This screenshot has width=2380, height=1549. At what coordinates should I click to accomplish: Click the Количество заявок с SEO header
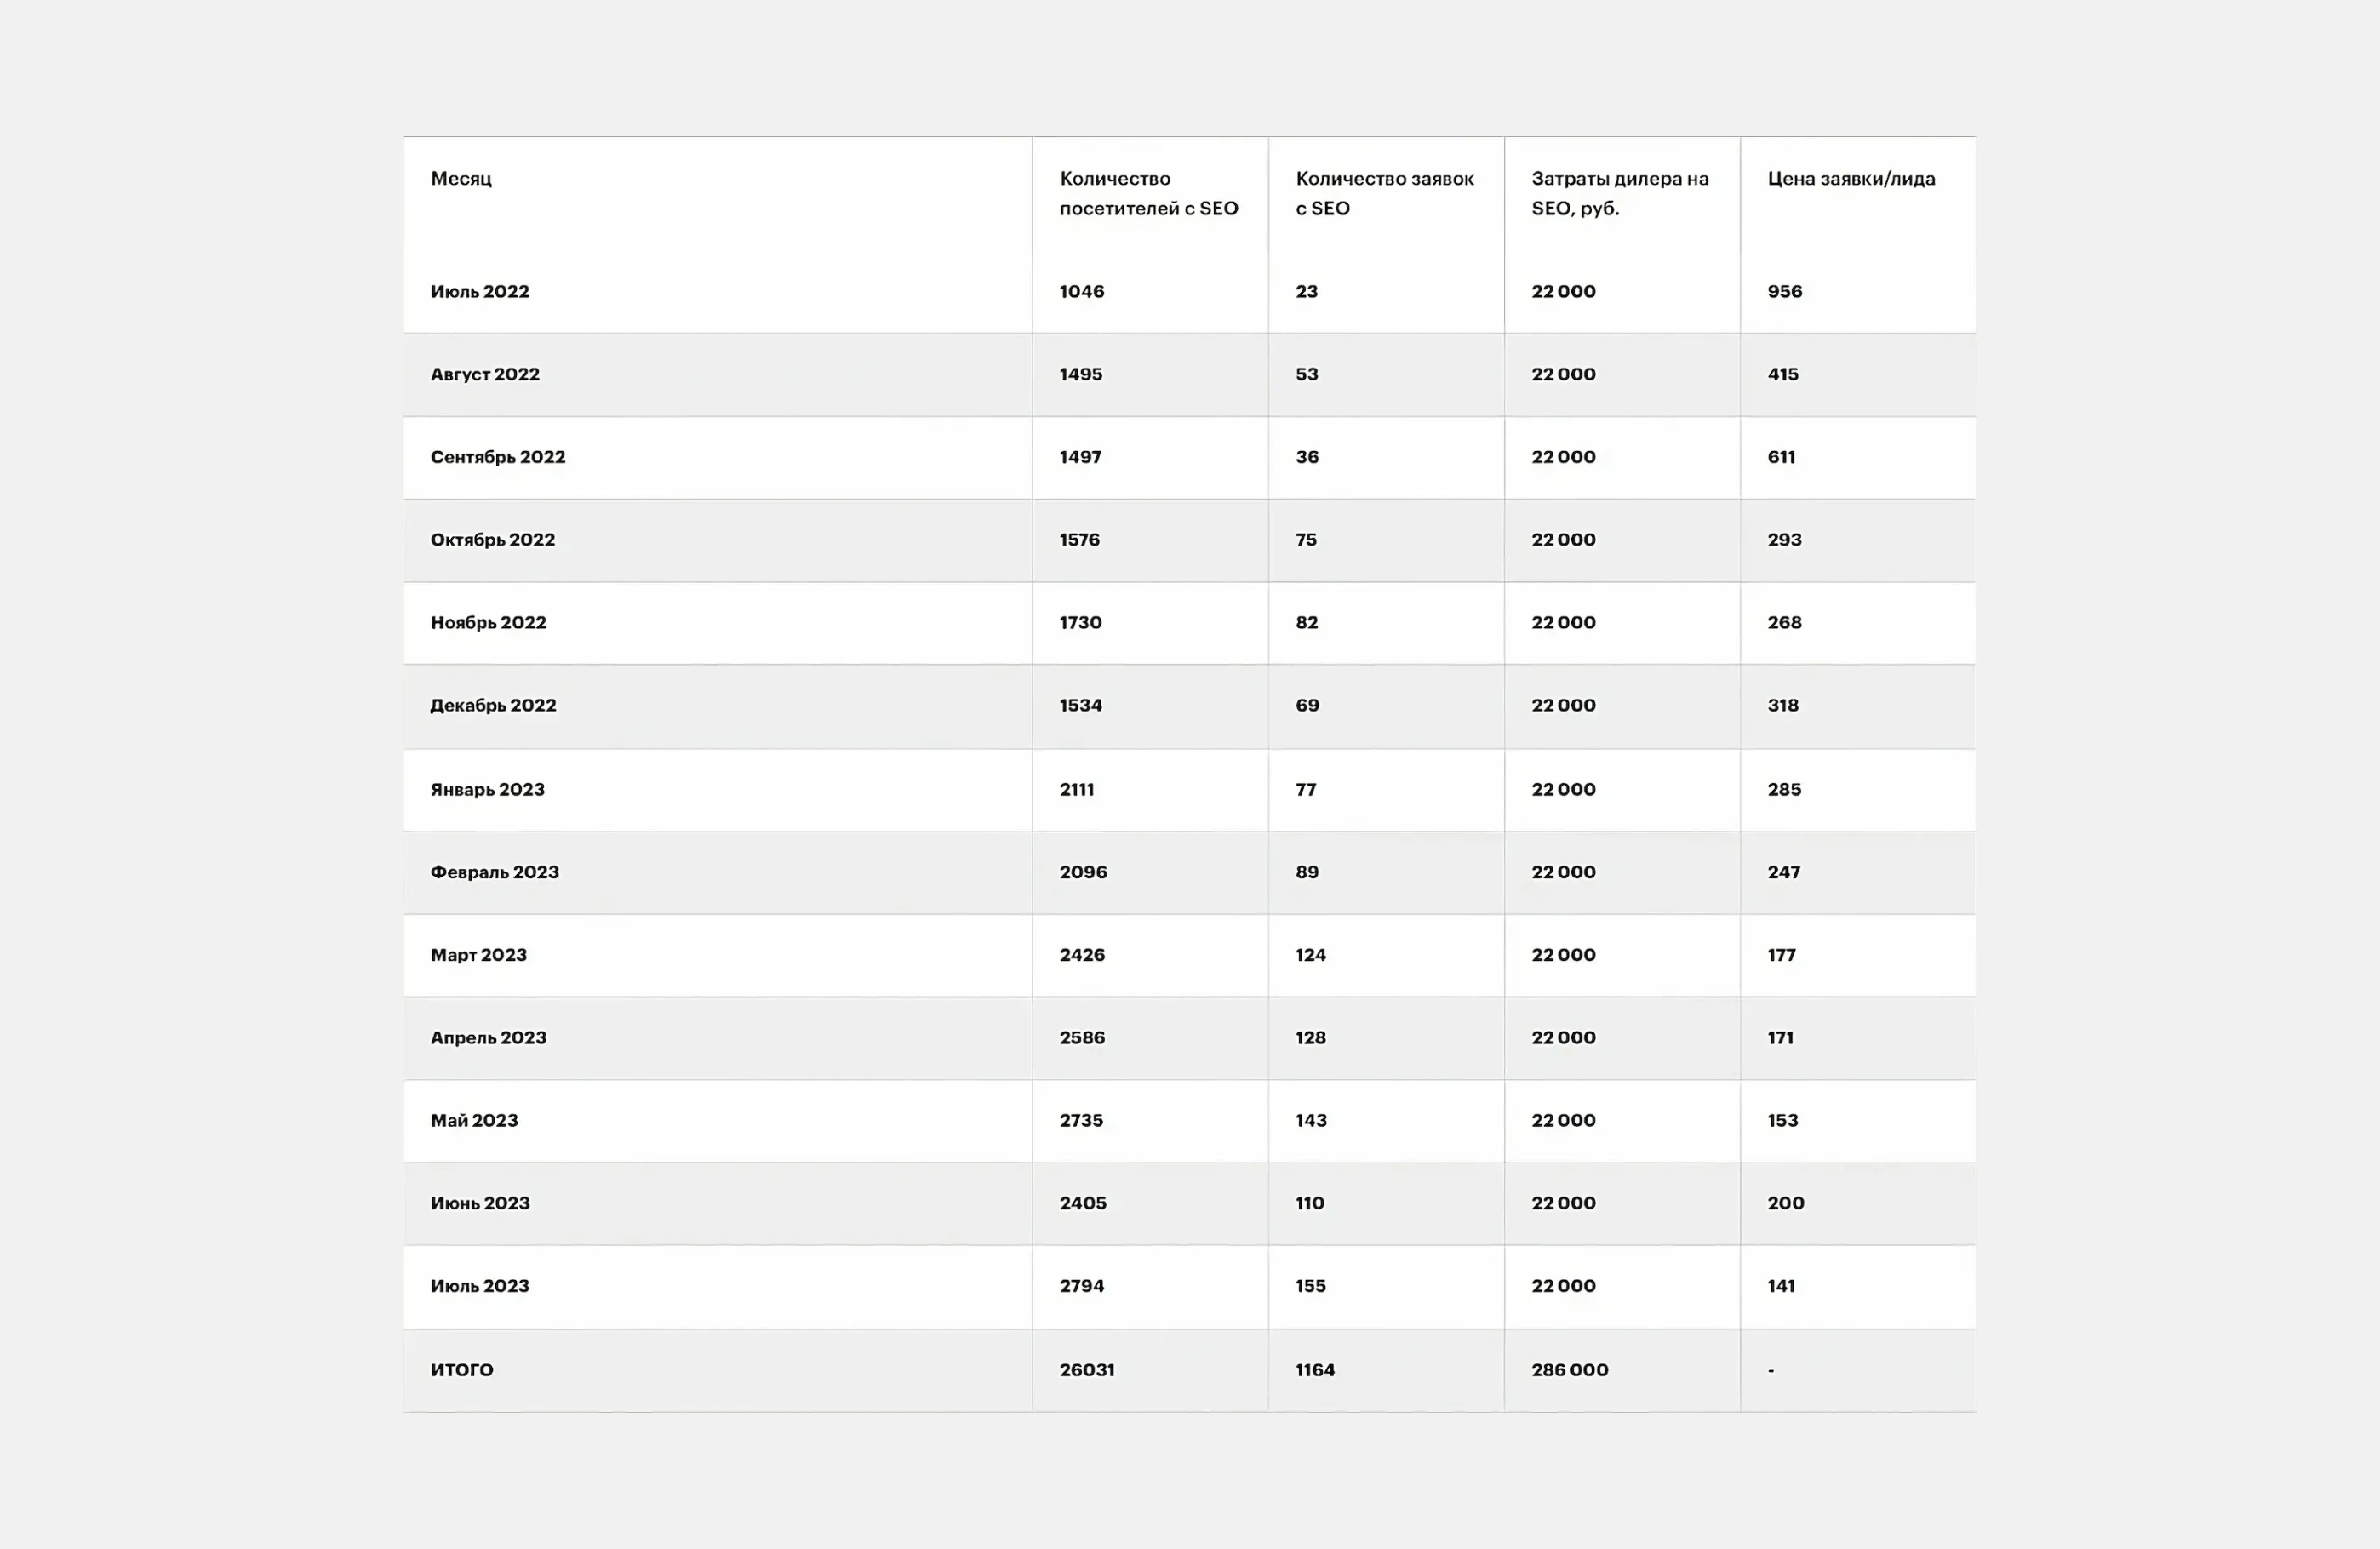(1384, 193)
